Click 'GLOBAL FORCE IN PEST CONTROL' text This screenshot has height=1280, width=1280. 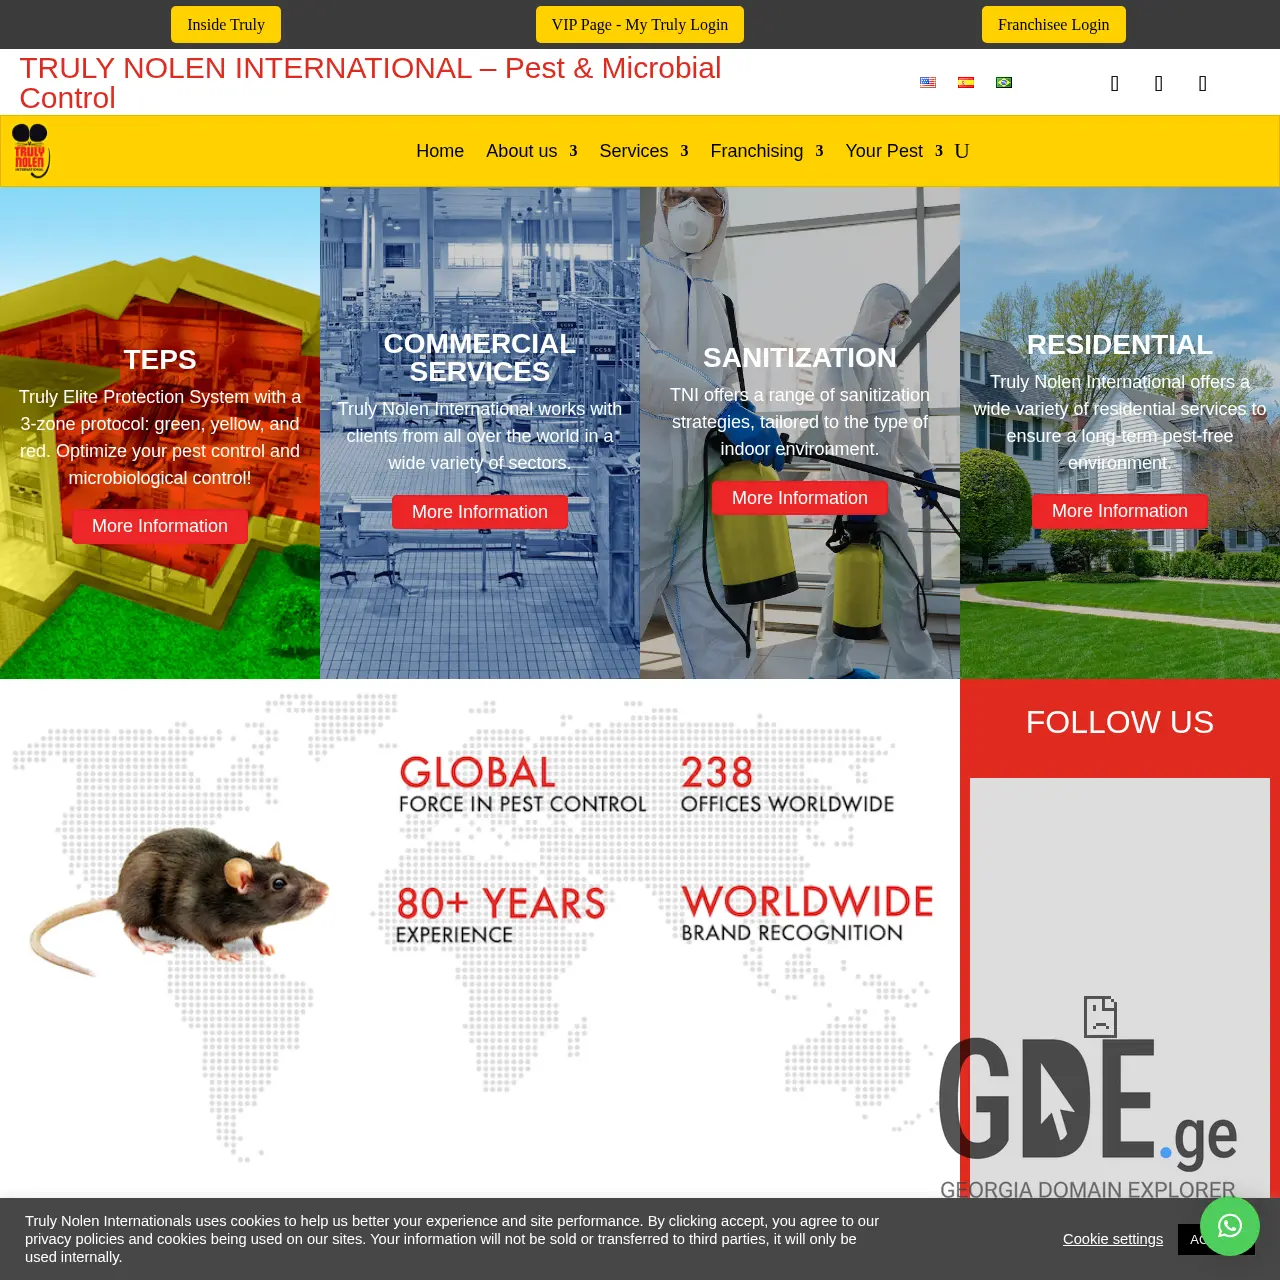pos(522,785)
